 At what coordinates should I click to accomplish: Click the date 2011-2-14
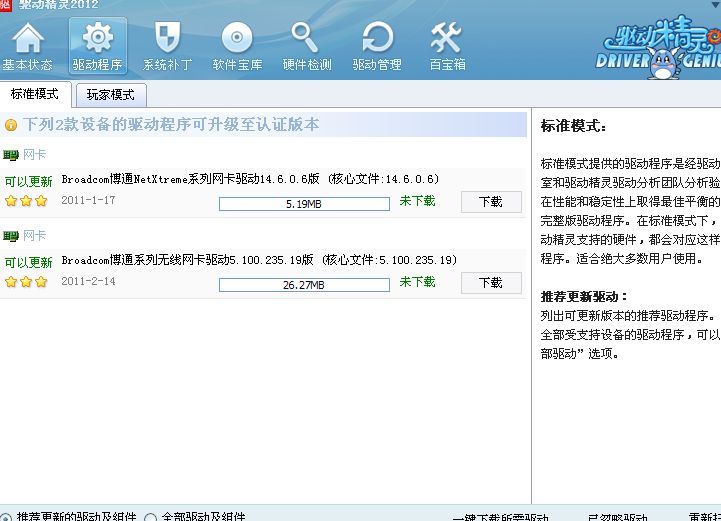pos(88,281)
